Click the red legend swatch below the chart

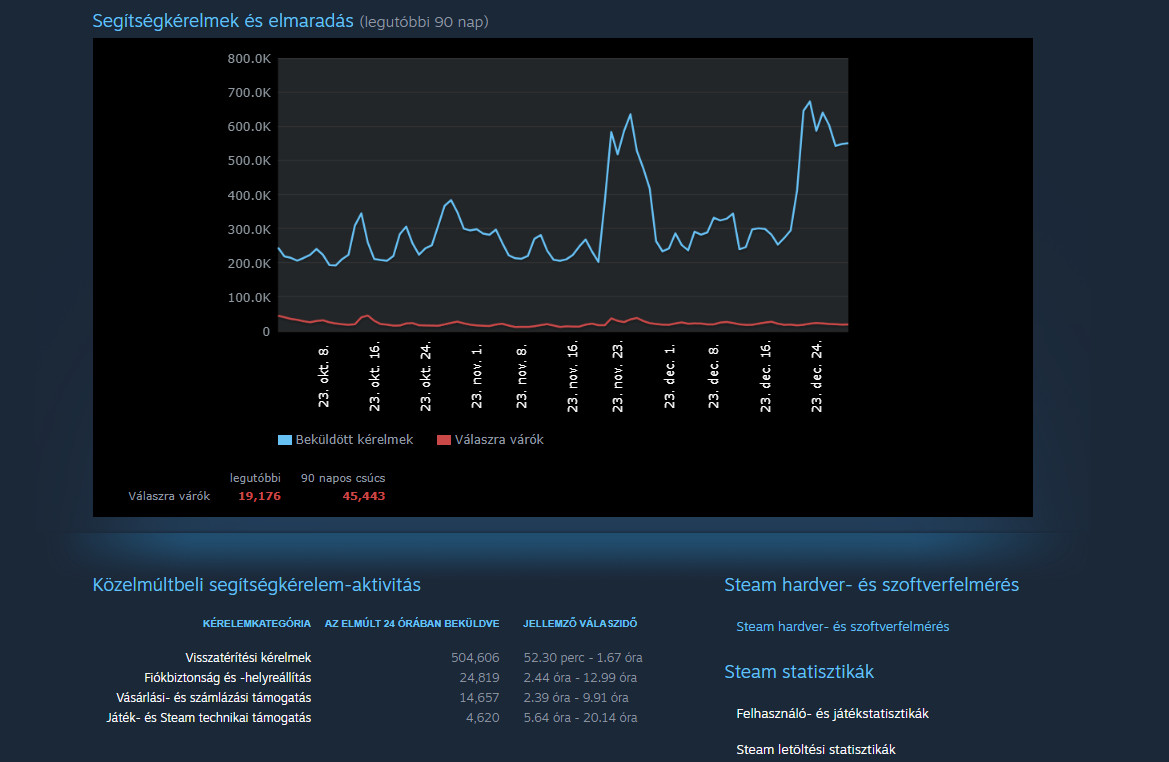pyautogui.click(x=444, y=440)
